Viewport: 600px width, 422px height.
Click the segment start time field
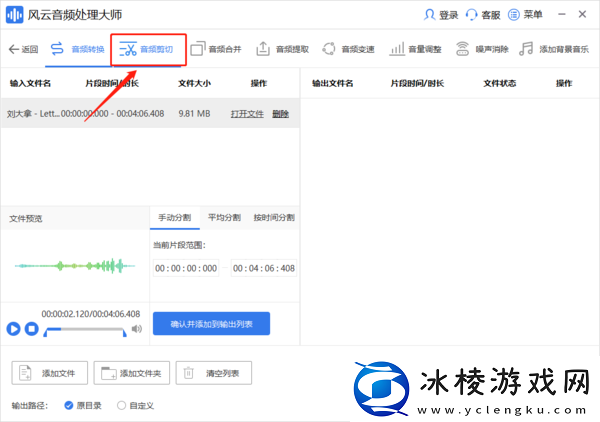186,268
